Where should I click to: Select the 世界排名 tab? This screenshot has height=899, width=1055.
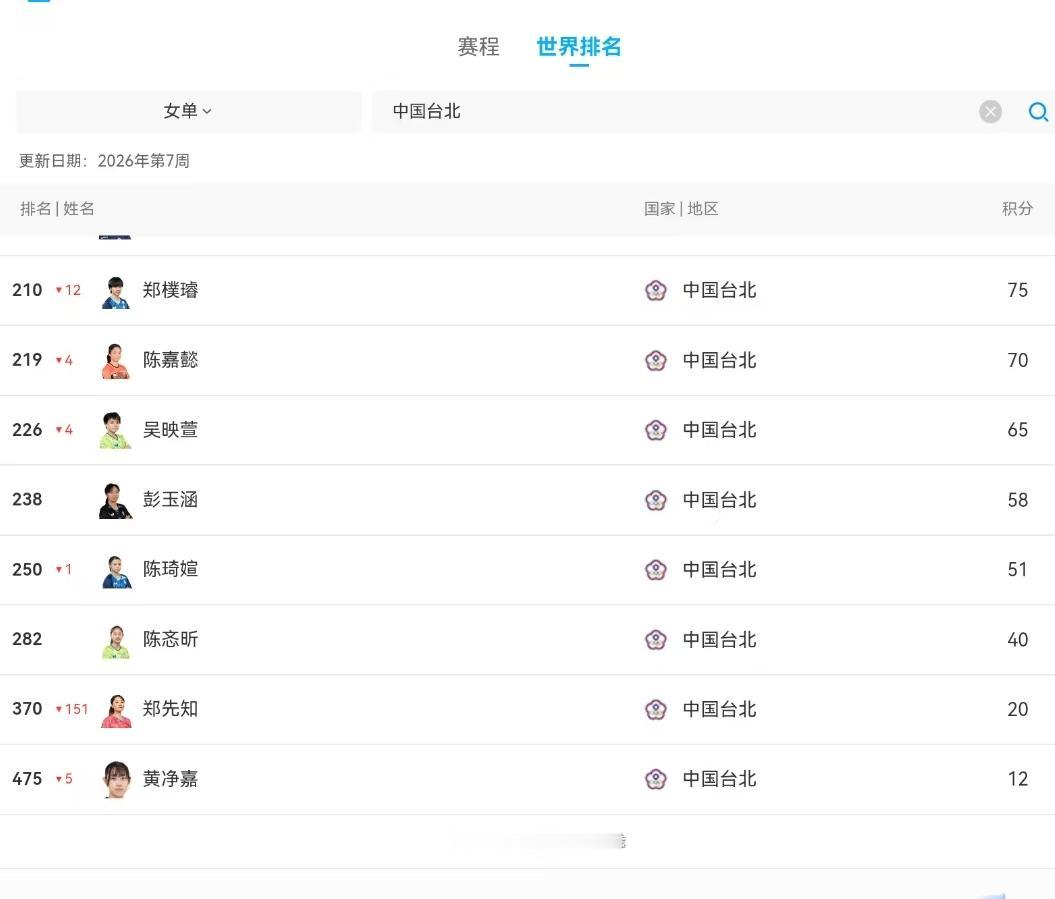579,47
